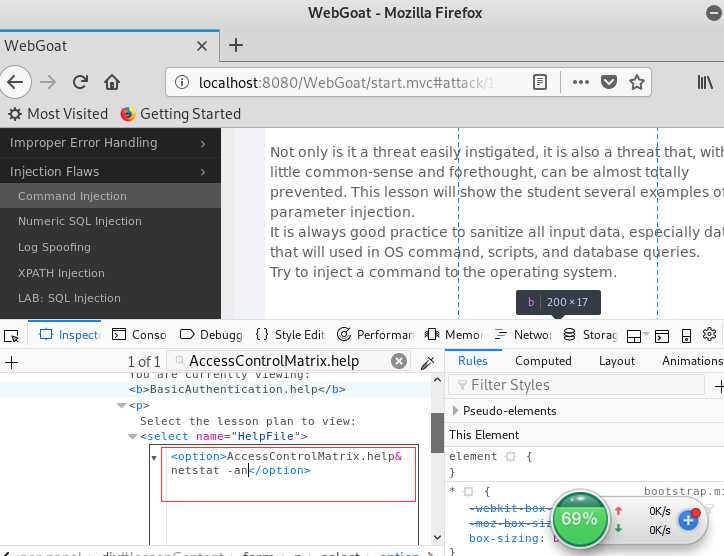Screen dimensions: 724x556
Task: Bookmark this page with the star
Action: (637, 82)
